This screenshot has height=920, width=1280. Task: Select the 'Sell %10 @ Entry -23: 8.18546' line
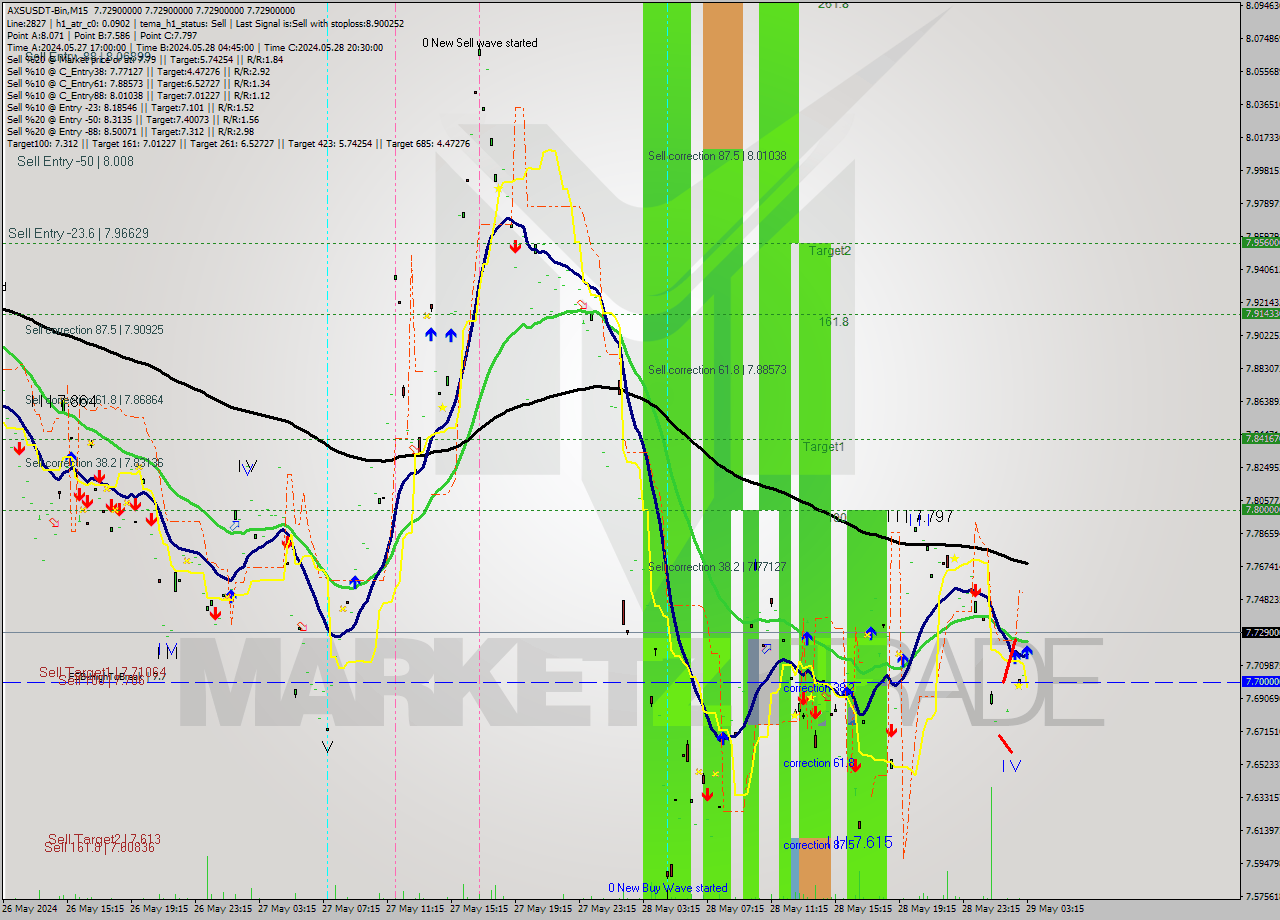[x=130, y=107]
